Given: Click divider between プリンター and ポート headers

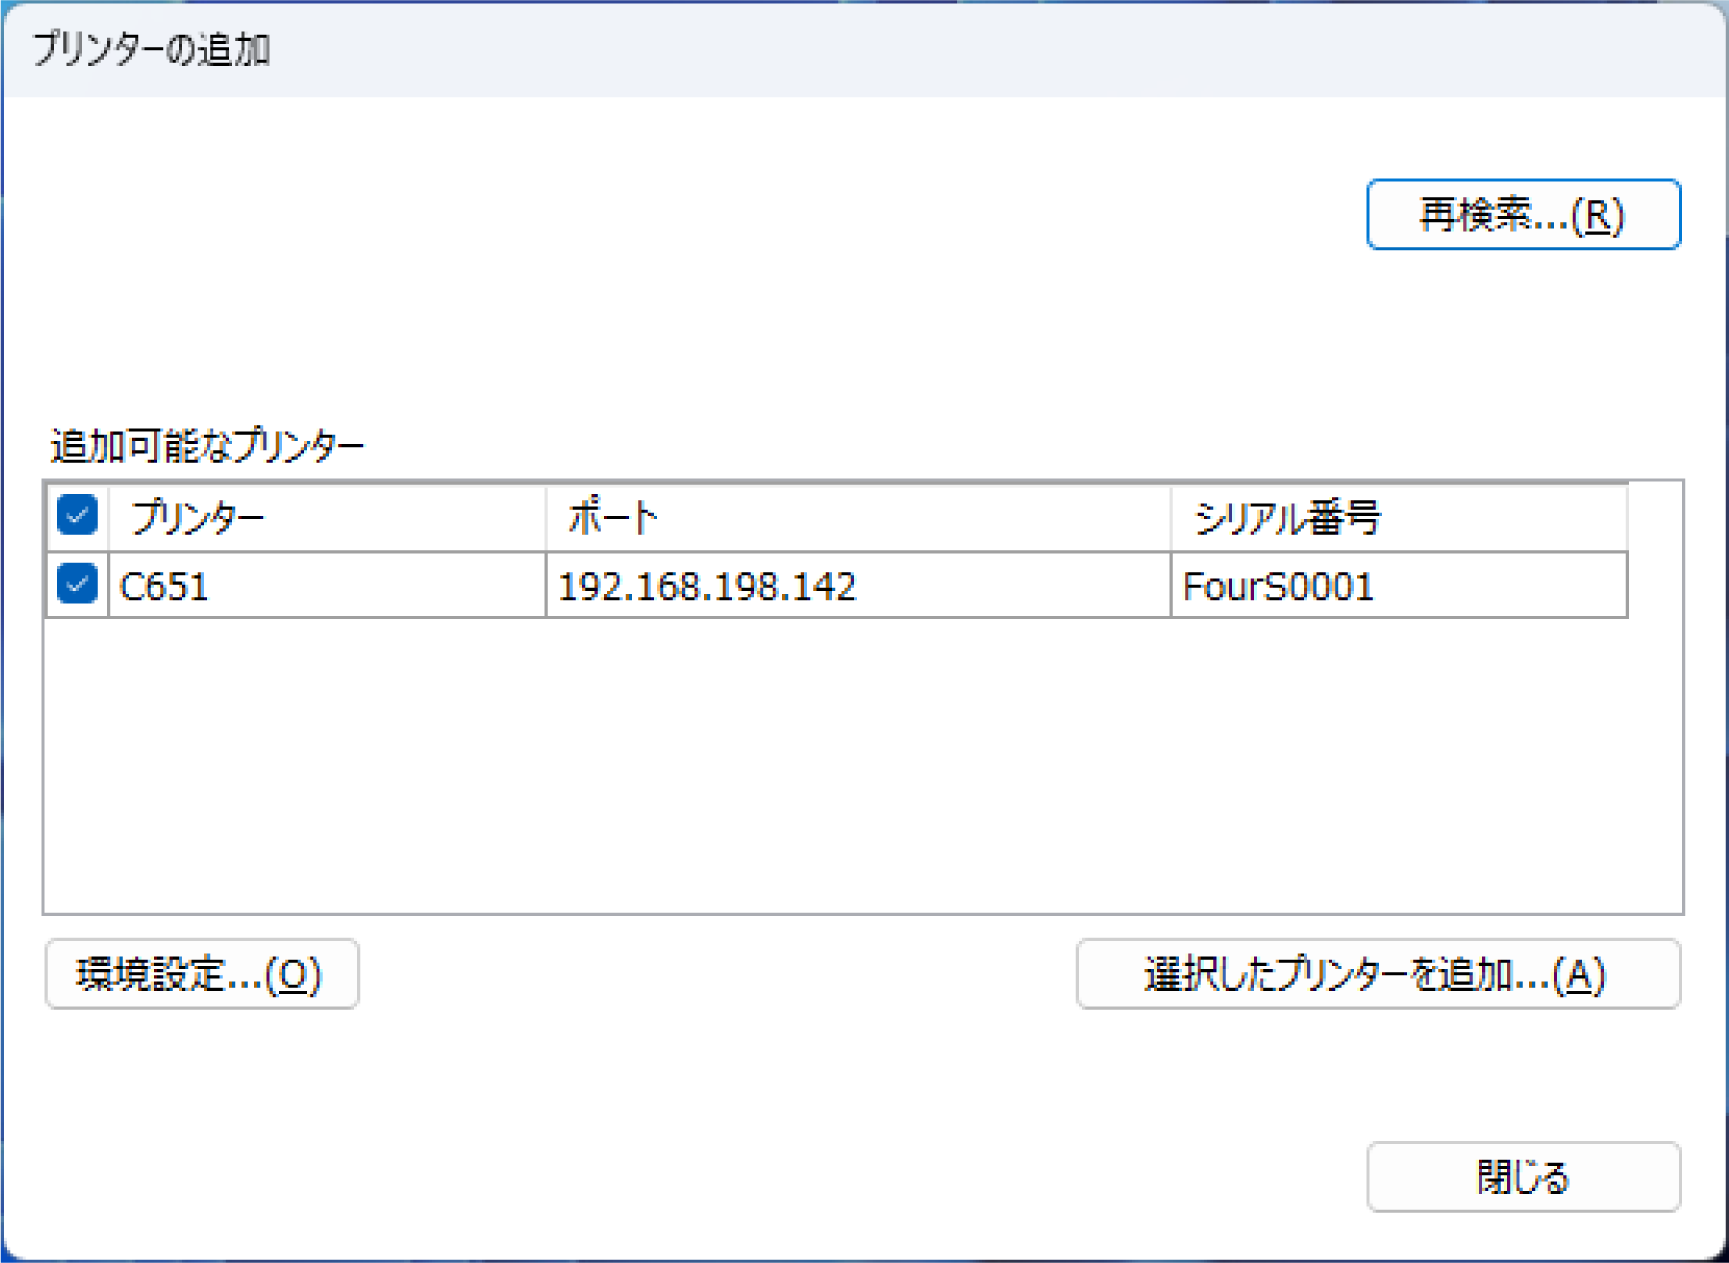Looking at the screenshot, I should (546, 518).
